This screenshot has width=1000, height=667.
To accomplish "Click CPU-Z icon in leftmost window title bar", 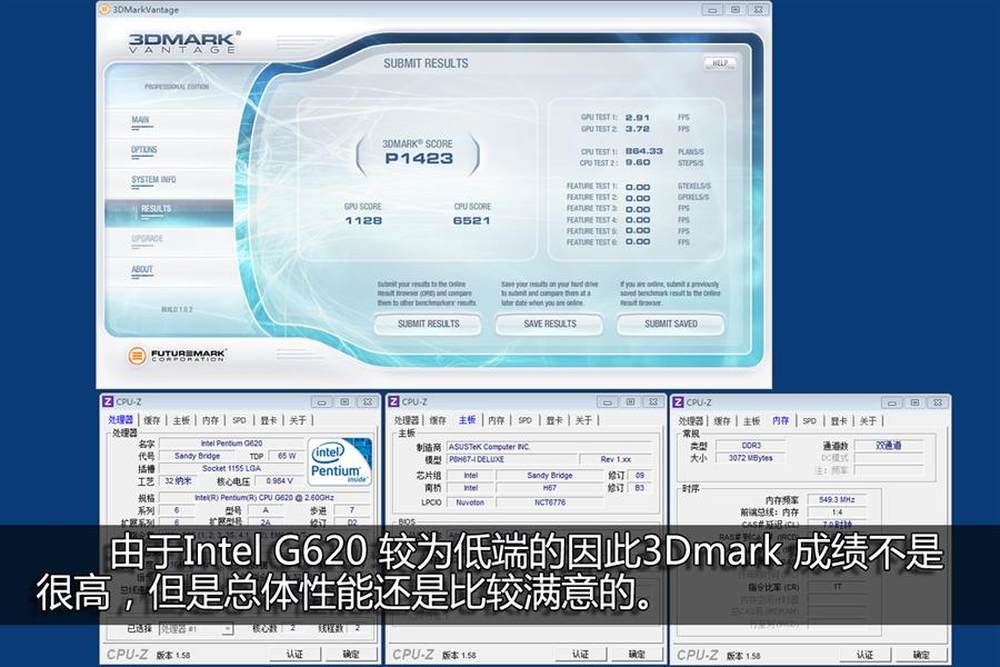I will pyautogui.click(x=108, y=402).
